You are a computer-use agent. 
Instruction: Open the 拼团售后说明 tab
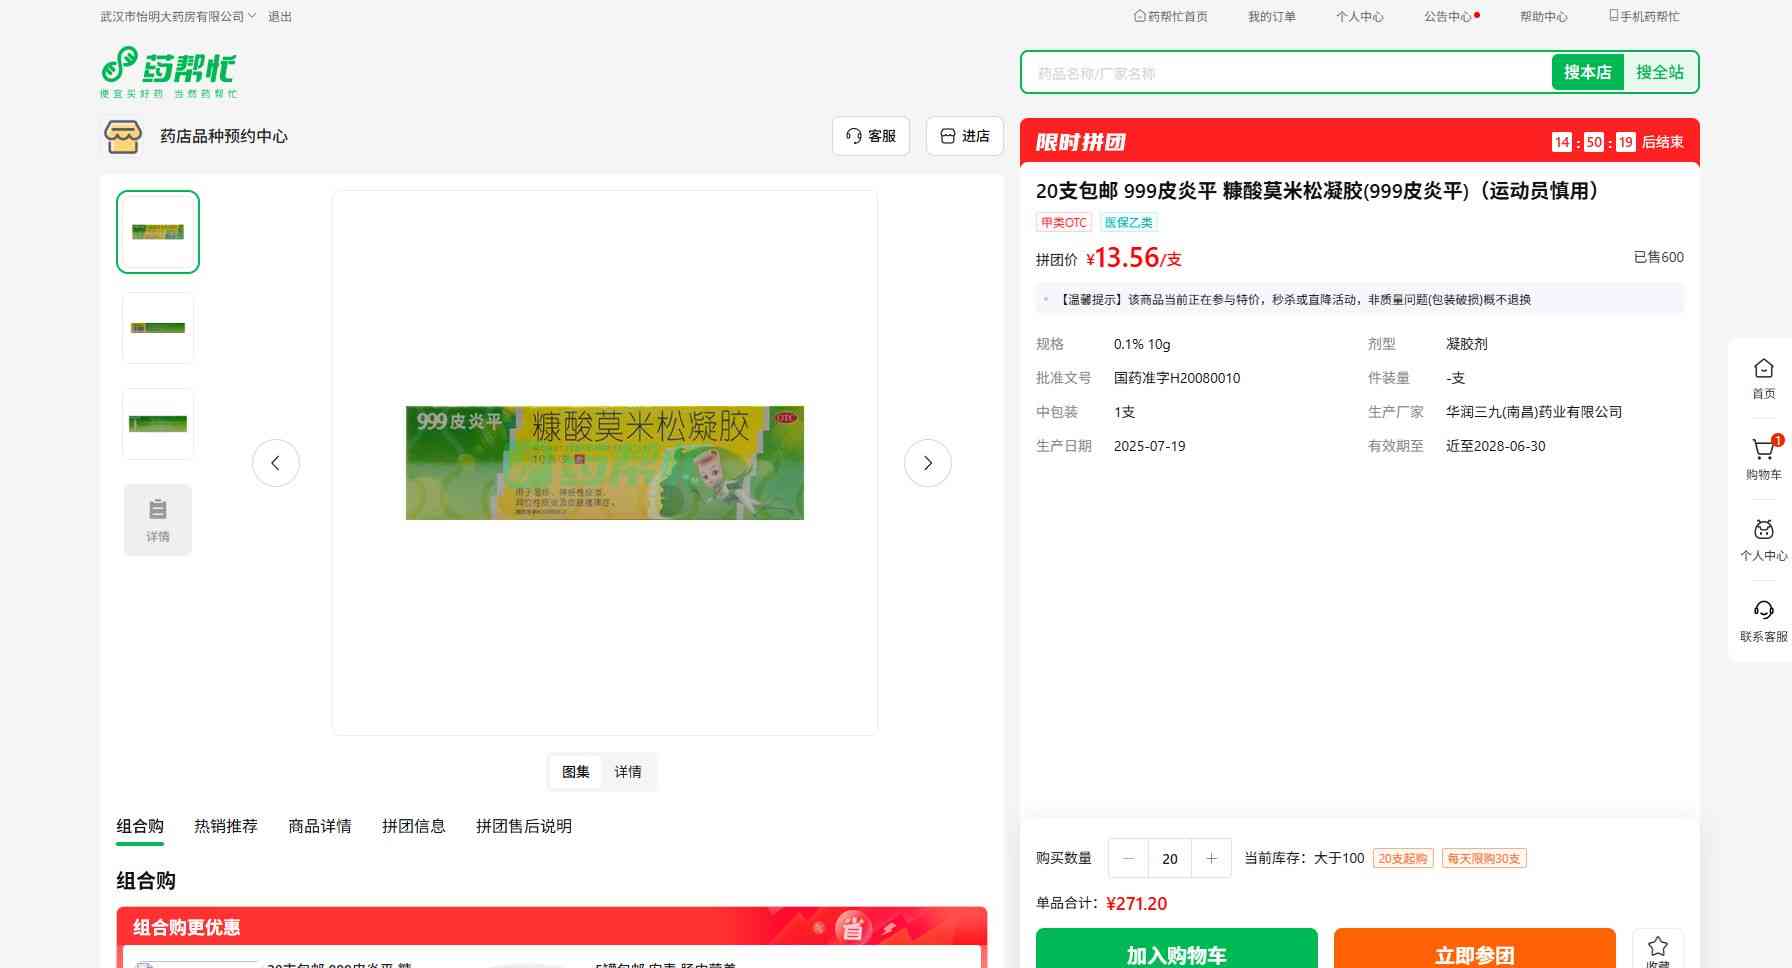pos(524,826)
